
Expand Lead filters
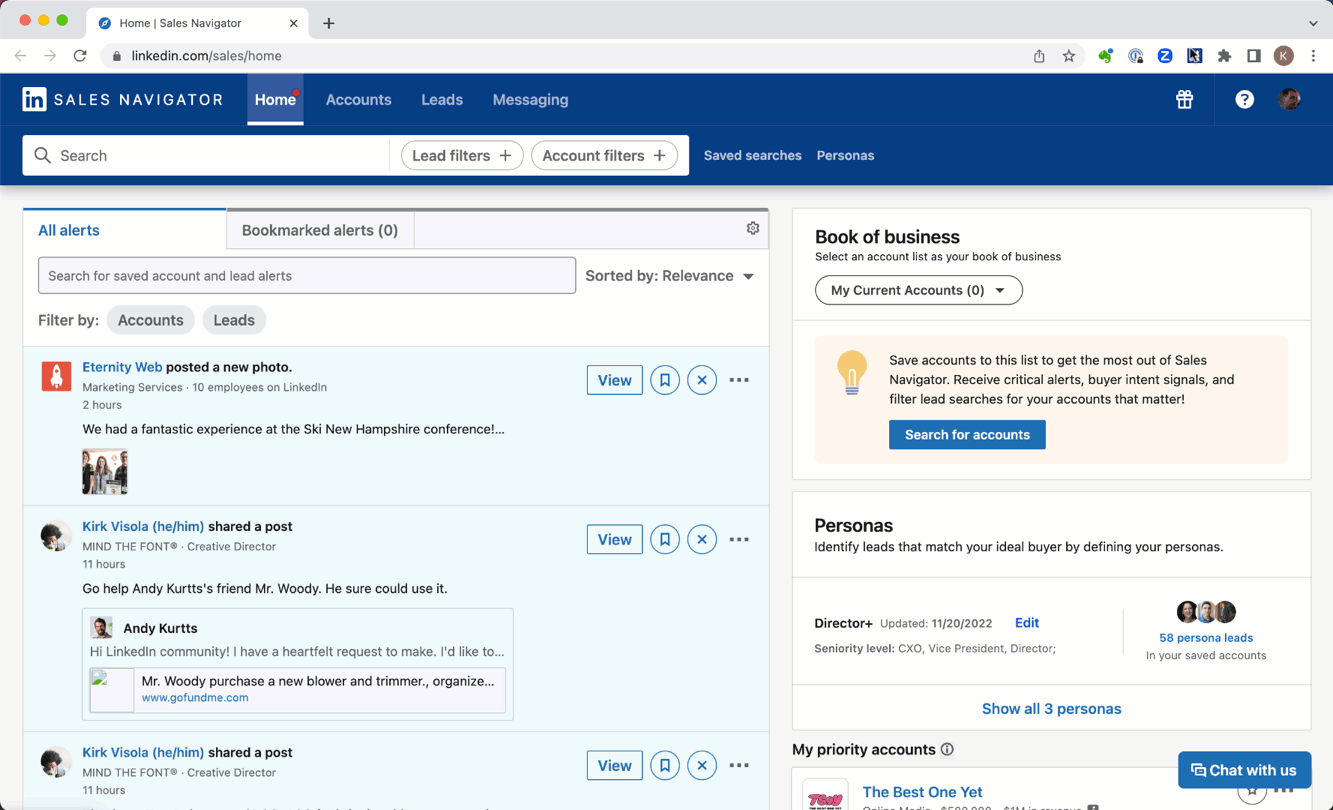462,155
